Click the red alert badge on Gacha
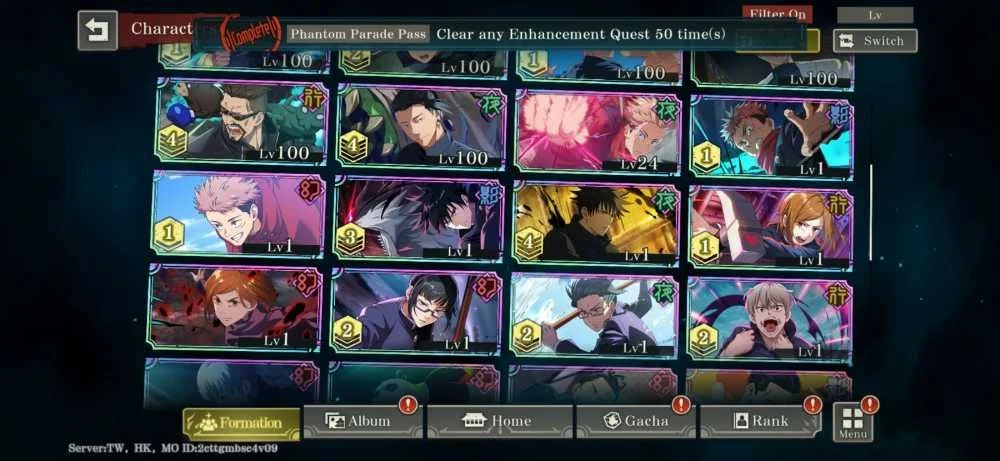The height and width of the screenshot is (461, 1000). point(681,404)
